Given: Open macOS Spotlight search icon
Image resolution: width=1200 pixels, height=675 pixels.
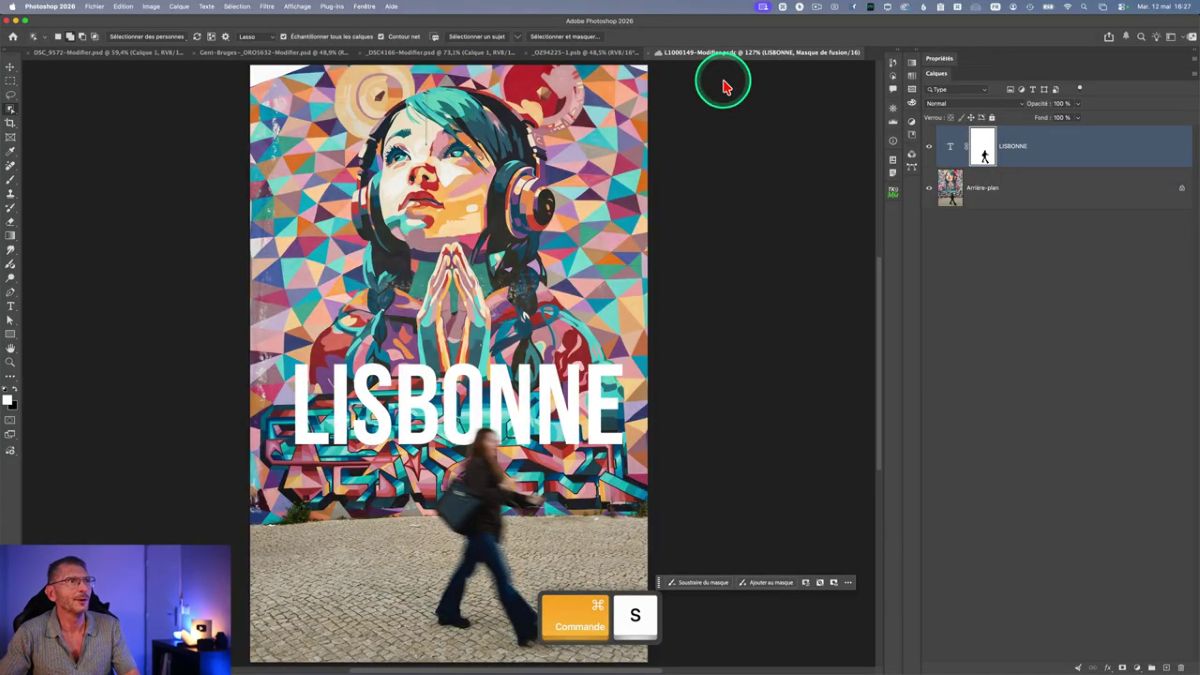Looking at the screenshot, I should click(x=1084, y=6).
